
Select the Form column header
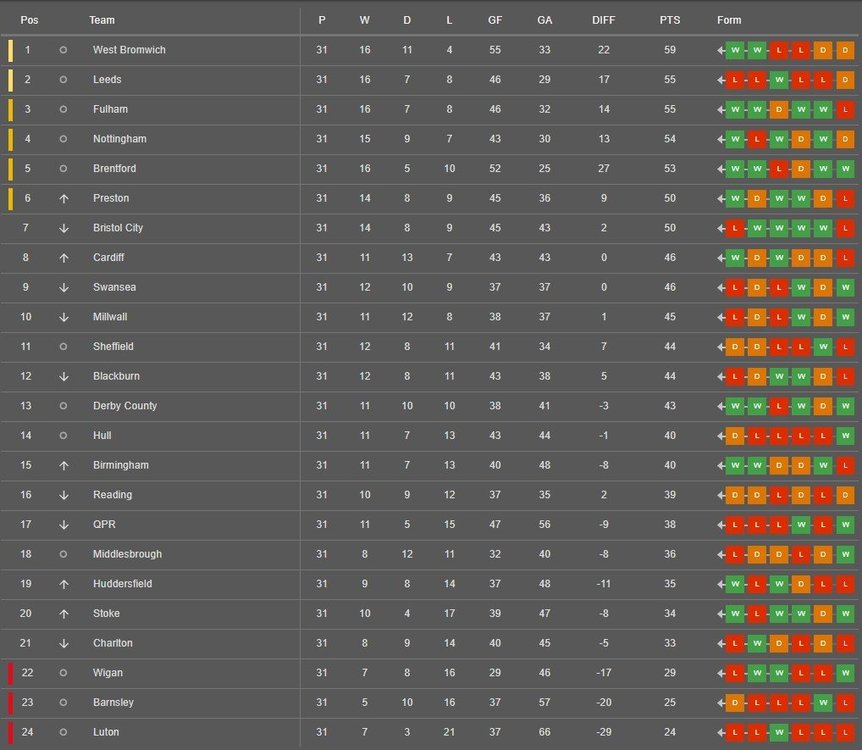pyautogui.click(x=729, y=20)
